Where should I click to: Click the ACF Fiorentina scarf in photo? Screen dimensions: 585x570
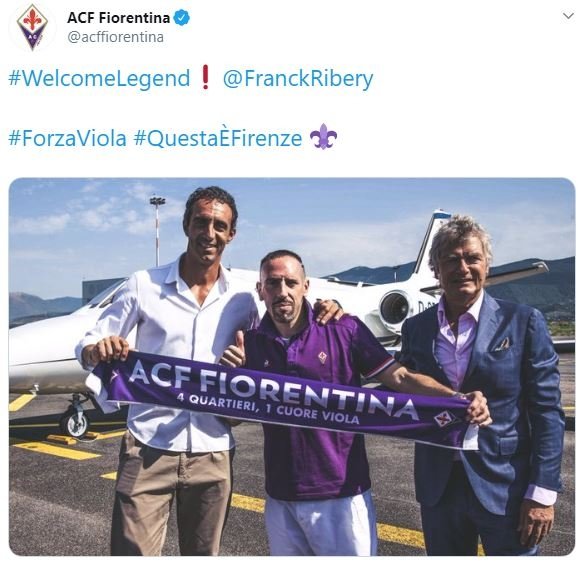285,400
